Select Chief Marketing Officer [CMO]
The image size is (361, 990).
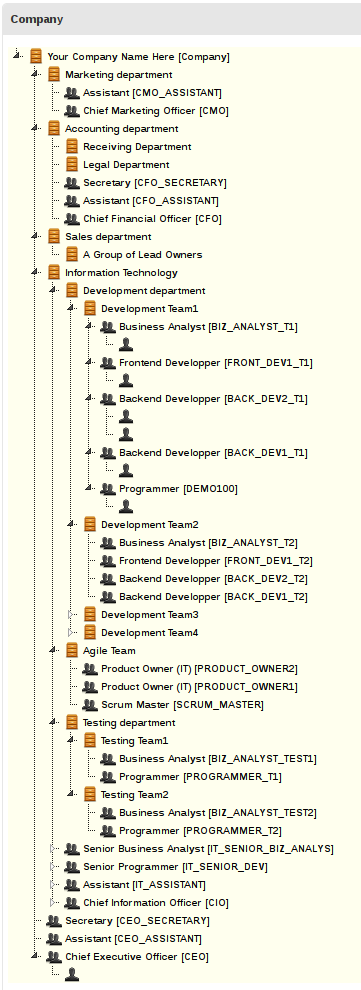click(x=156, y=111)
